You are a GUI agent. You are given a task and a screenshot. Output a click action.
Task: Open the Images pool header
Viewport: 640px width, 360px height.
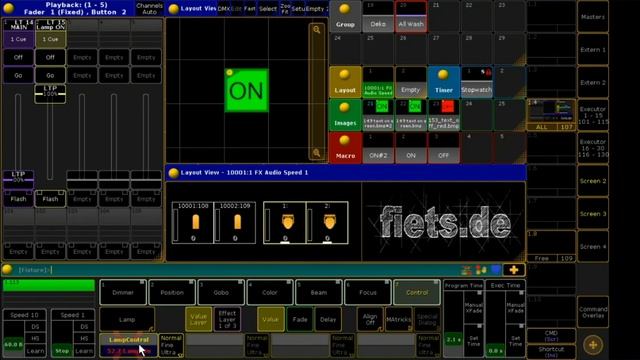pos(345,115)
